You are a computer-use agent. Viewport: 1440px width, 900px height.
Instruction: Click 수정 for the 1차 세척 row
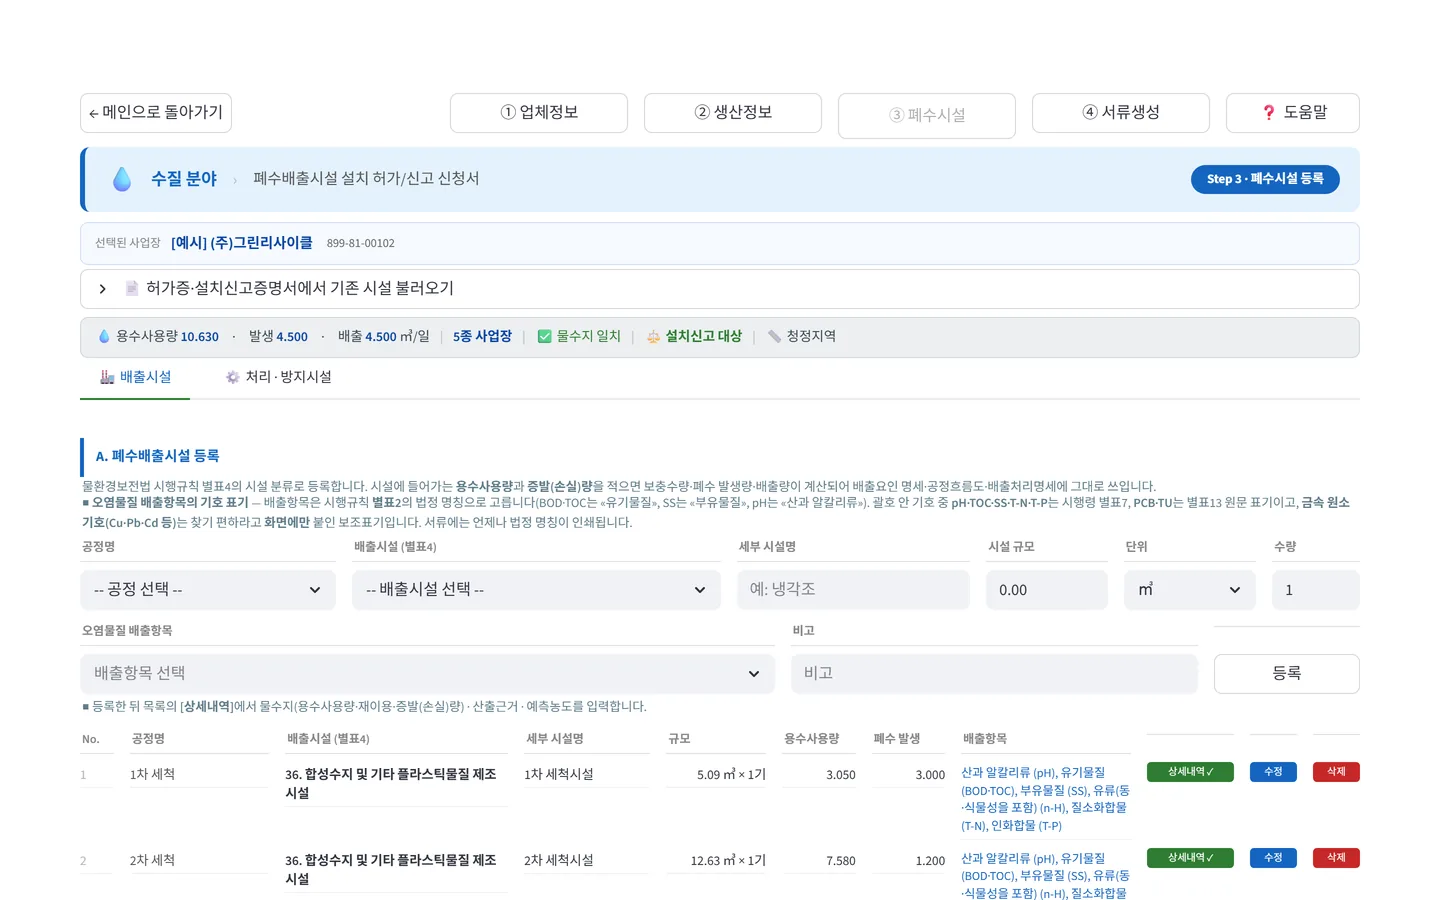point(1273,772)
